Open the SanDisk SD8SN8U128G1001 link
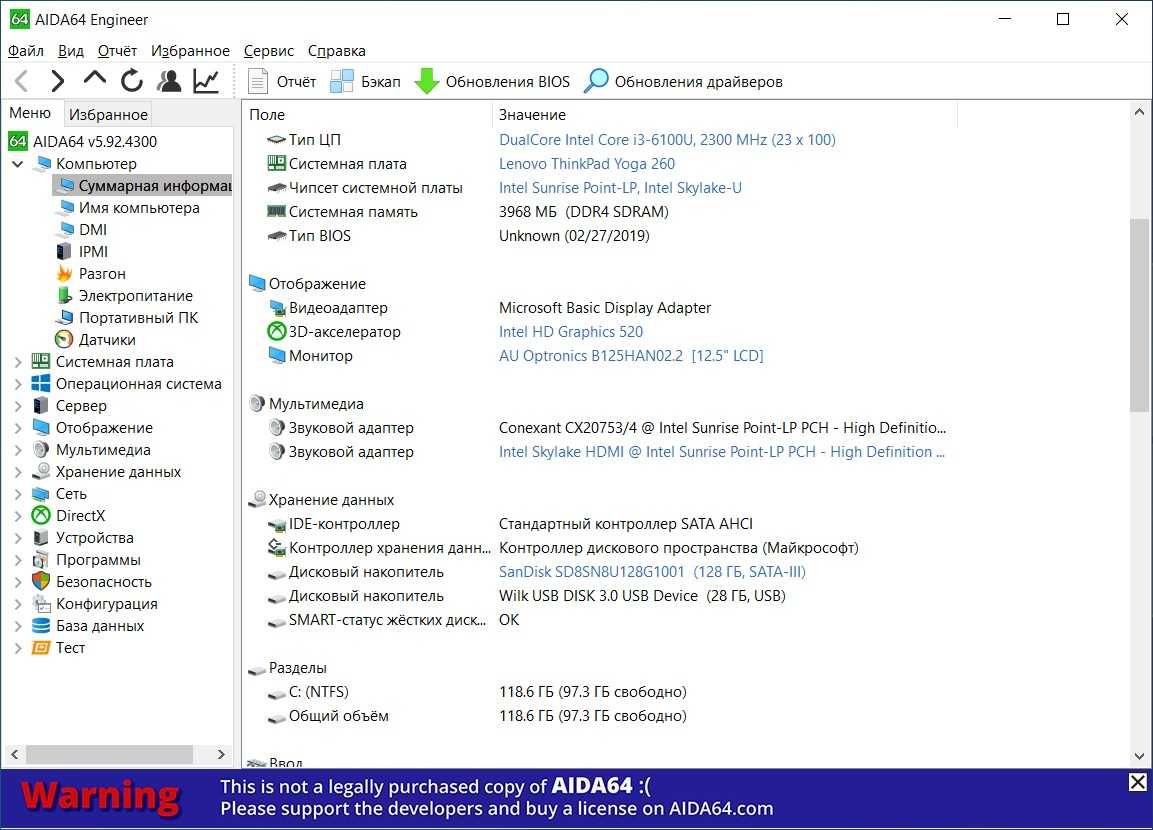1153x830 pixels. [x=652, y=572]
